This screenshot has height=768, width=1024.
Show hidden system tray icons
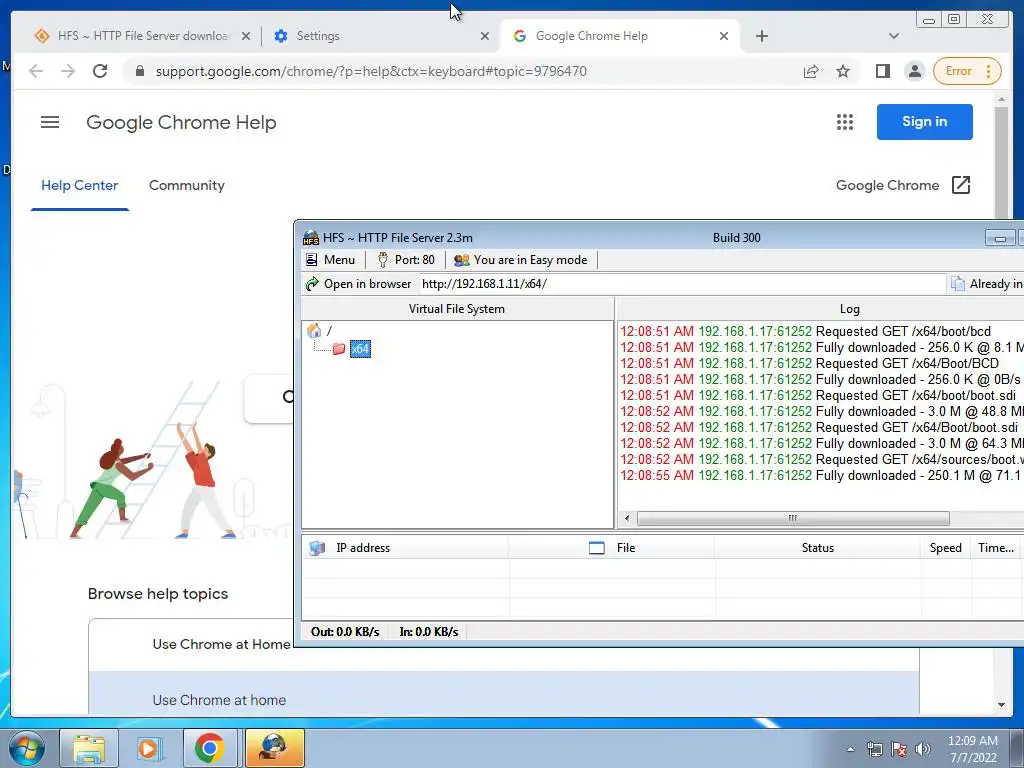pyautogui.click(x=850, y=749)
